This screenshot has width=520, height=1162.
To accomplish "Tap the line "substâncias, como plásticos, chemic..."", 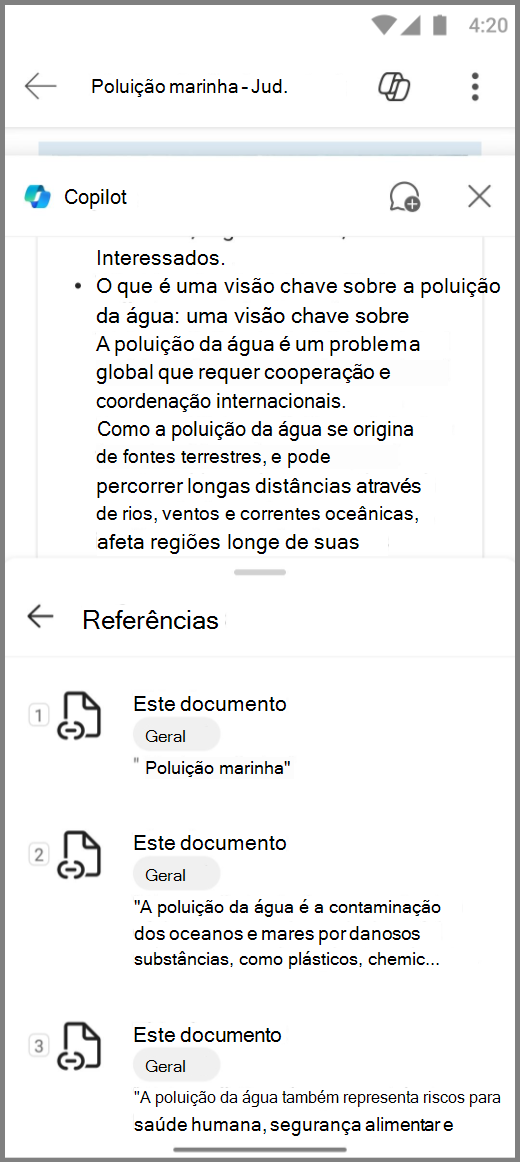I will 287,960.
